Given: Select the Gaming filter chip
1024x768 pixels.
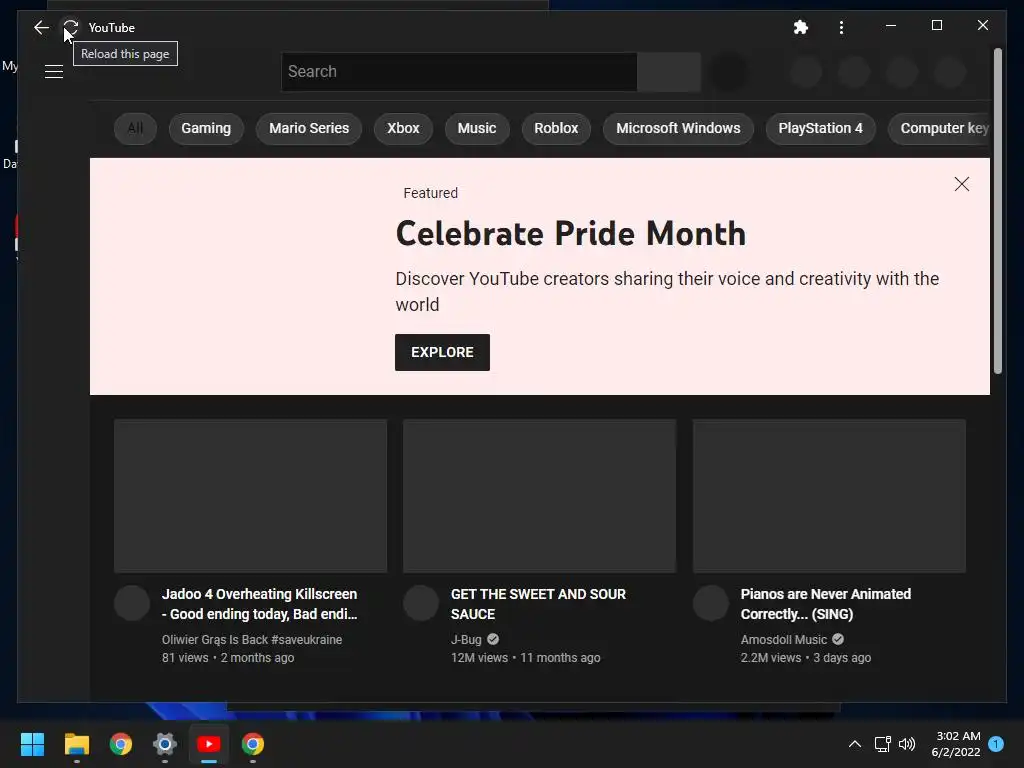Looking at the screenshot, I should (x=206, y=128).
